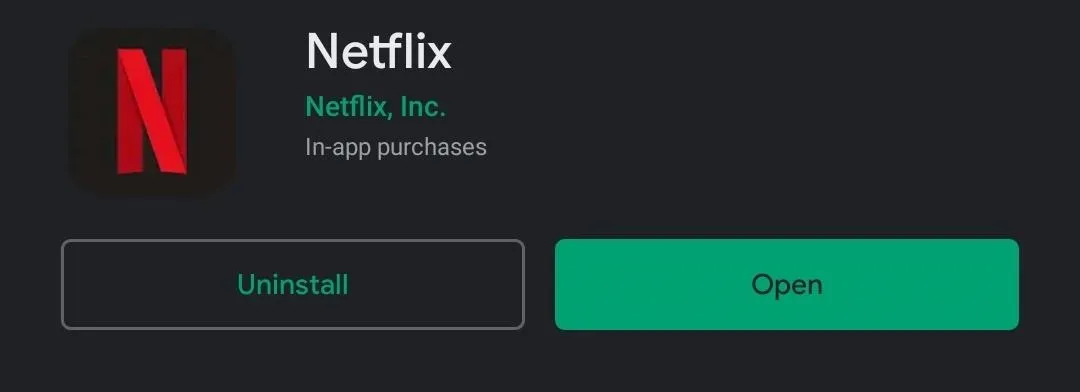The height and width of the screenshot is (392, 1080).
Task: Select the Netflix app title text
Action: 378,52
